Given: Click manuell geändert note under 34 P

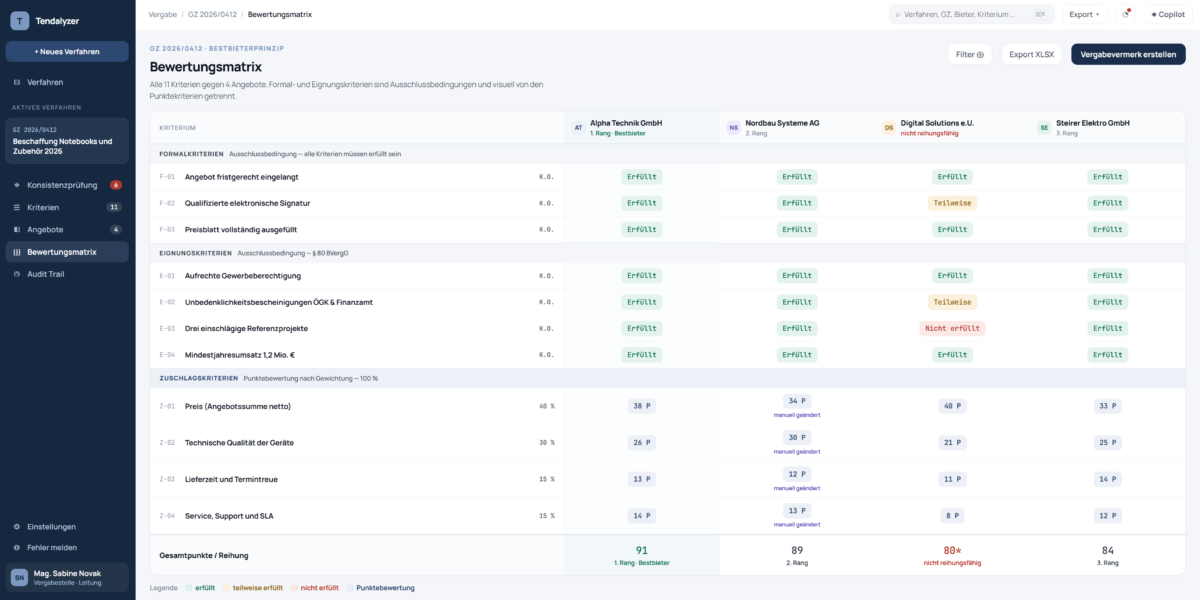Looking at the screenshot, I should tap(797, 415).
